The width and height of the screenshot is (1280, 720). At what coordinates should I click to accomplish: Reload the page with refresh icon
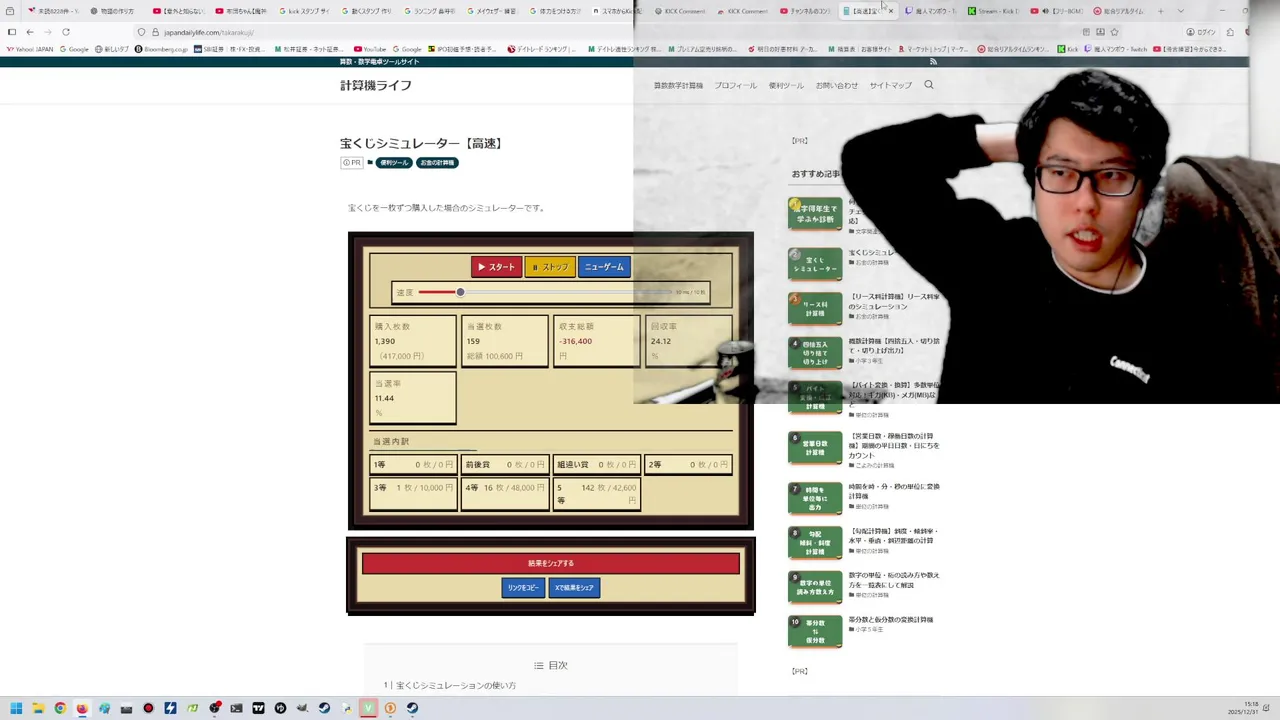point(66,32)
